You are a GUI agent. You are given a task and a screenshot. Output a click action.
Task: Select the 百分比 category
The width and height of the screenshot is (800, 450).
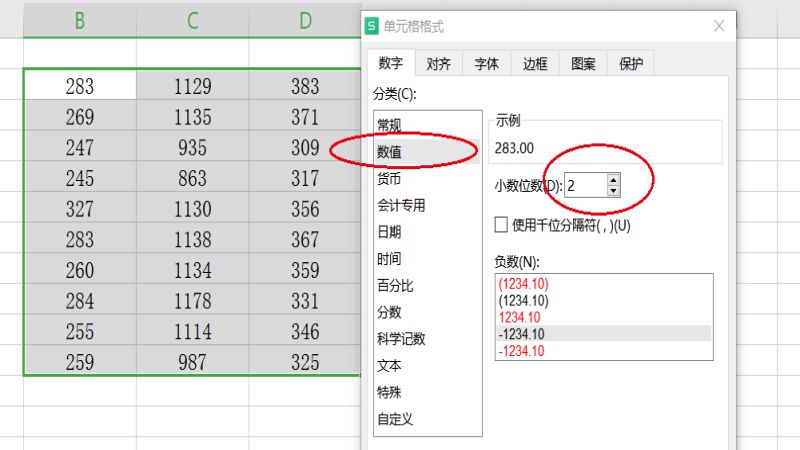coord(394,285)
